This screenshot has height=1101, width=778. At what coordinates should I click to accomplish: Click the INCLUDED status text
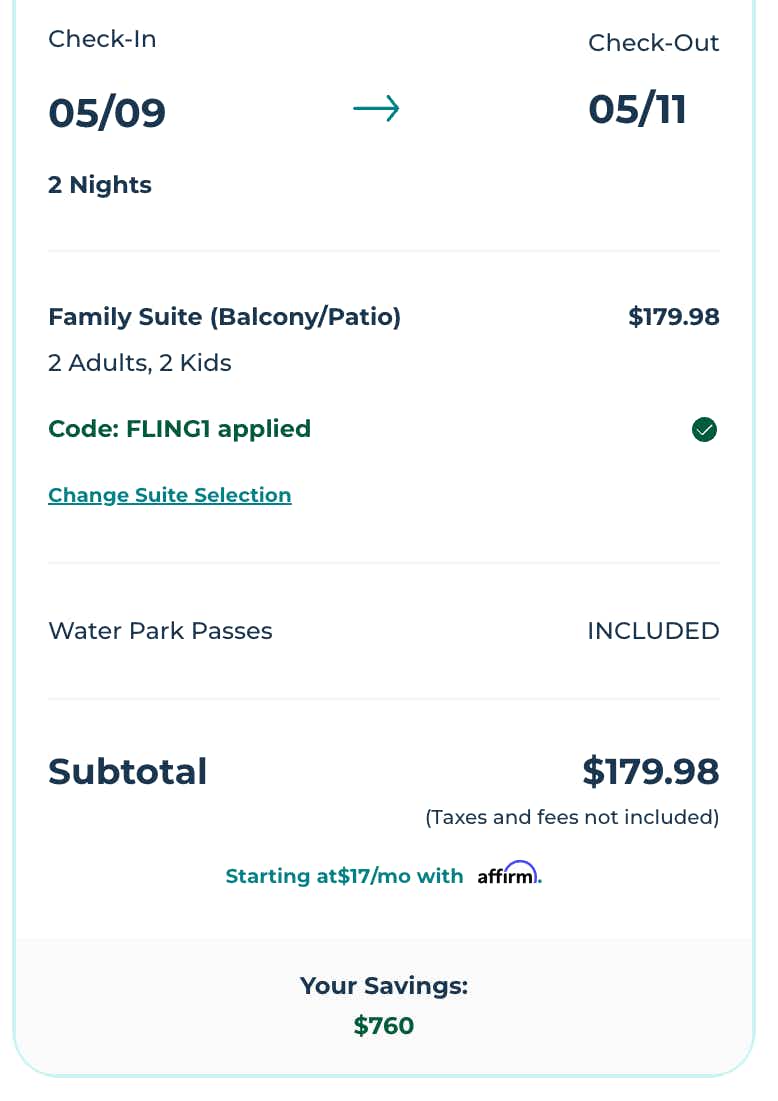(653, 631)
